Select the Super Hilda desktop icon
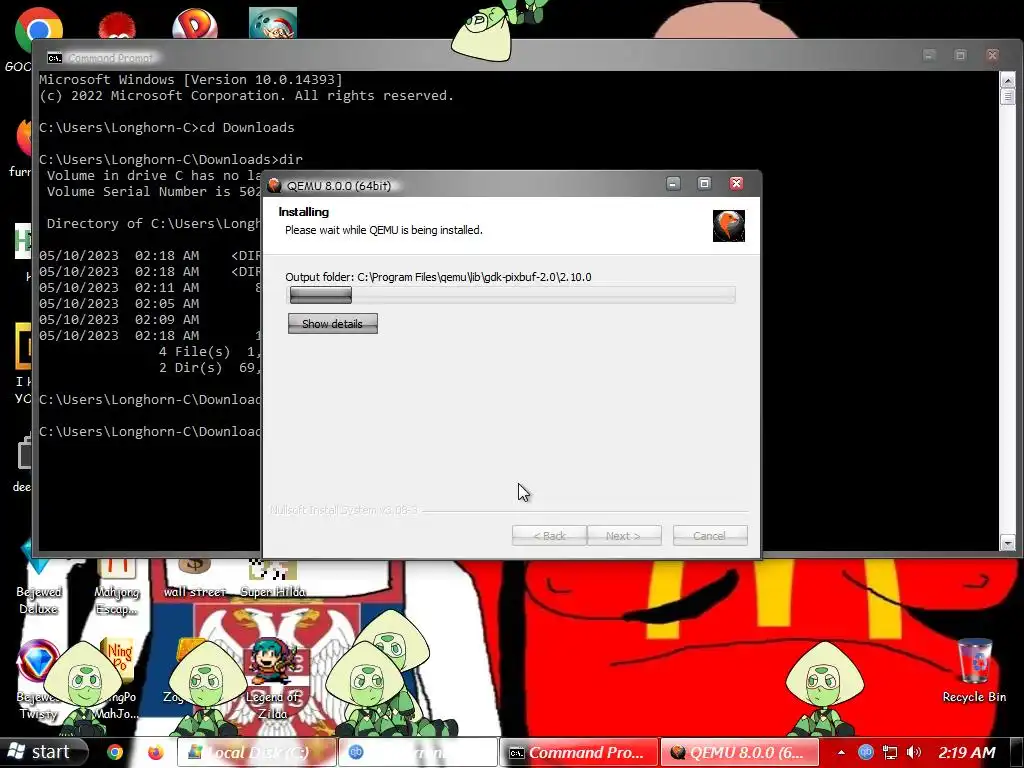Screen dimensions: 1024x768 [273, 580]
